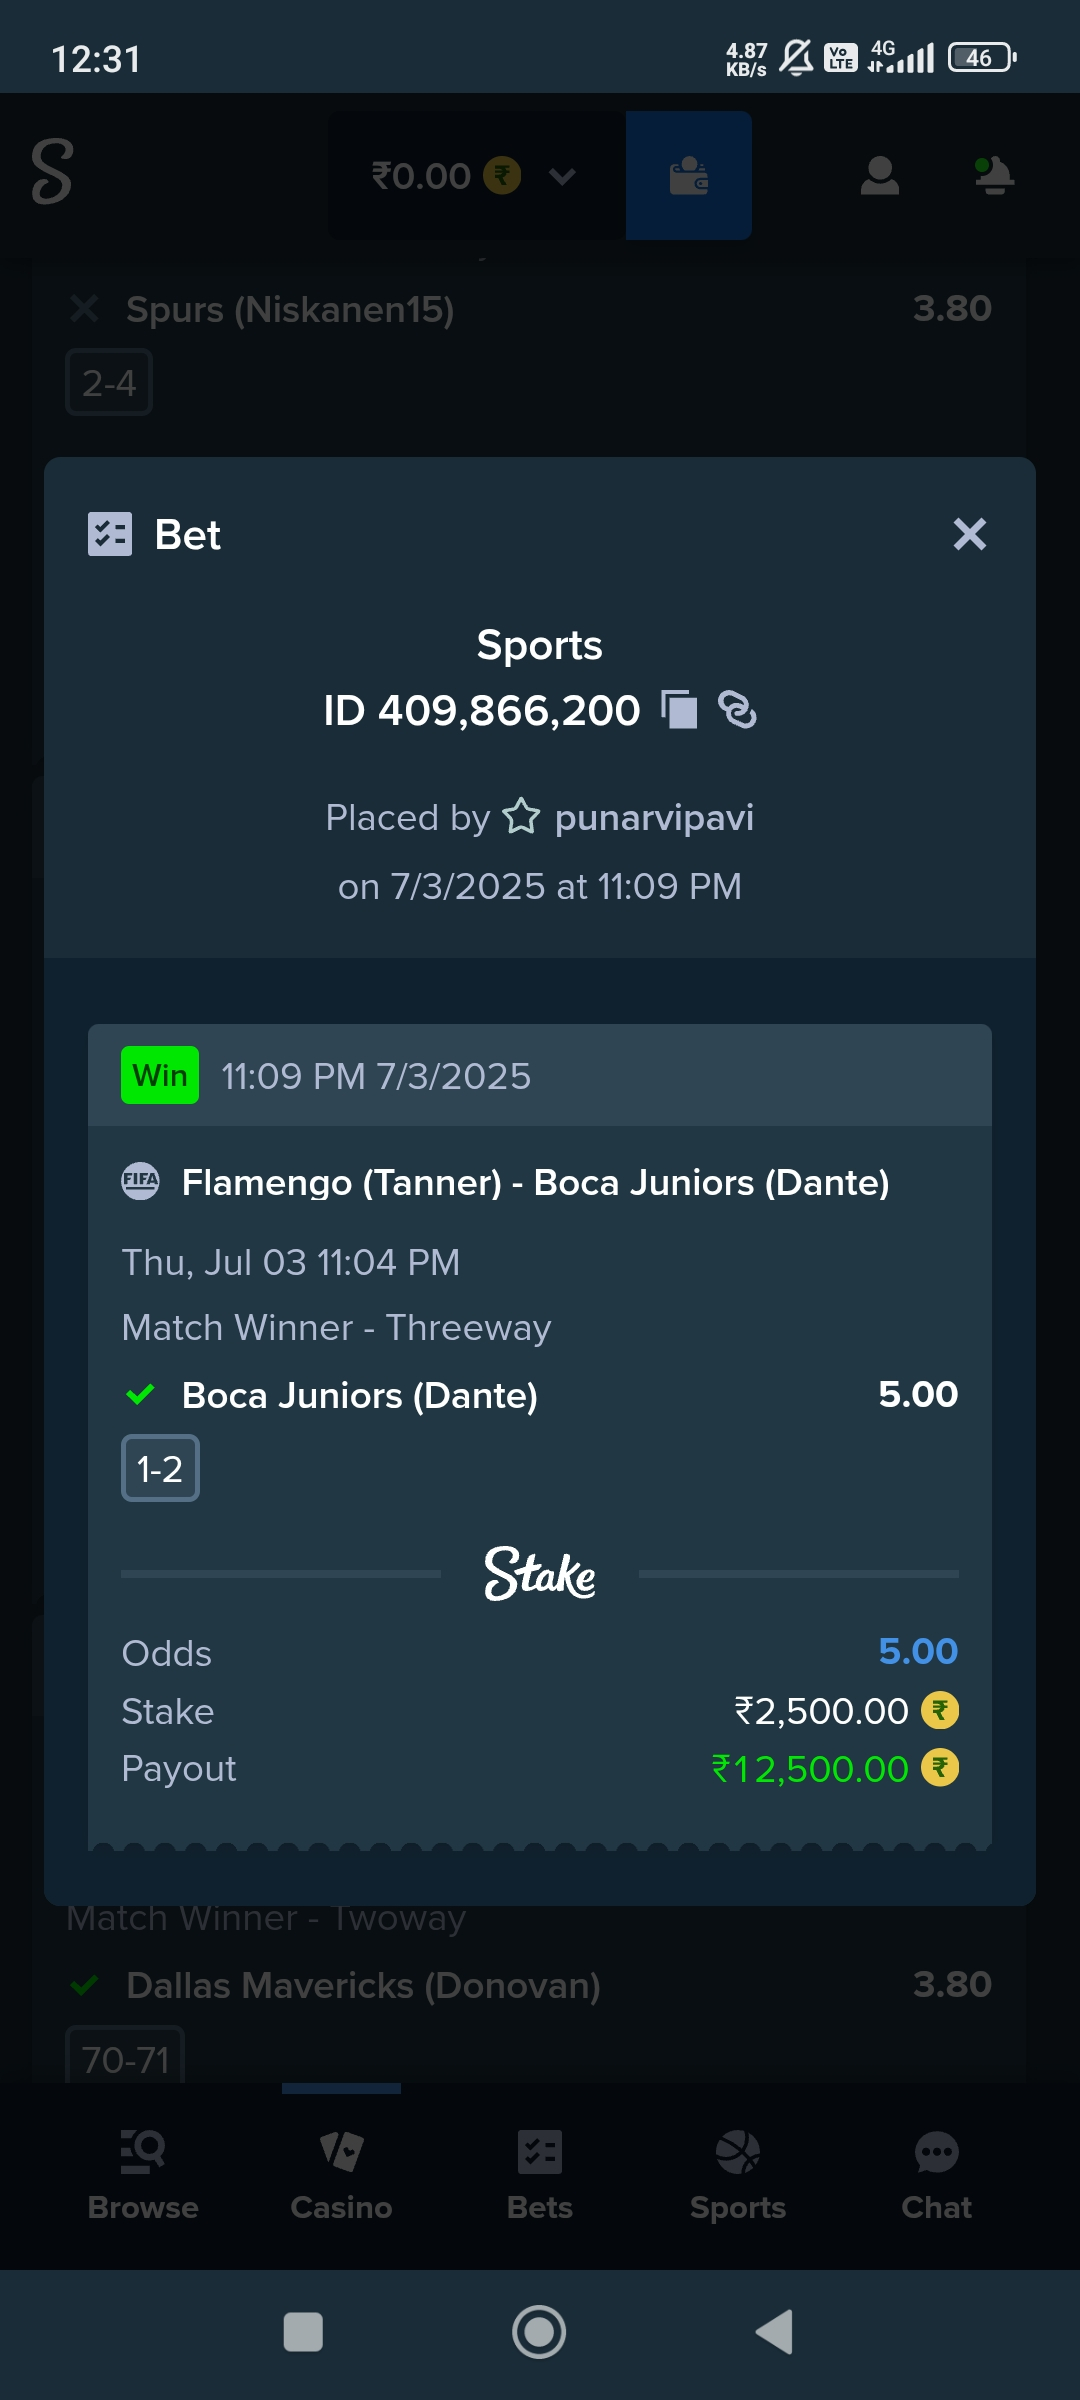Tap the Android home navigation button
This screenshot has width=1080, height=2400.
[539, 2332]
